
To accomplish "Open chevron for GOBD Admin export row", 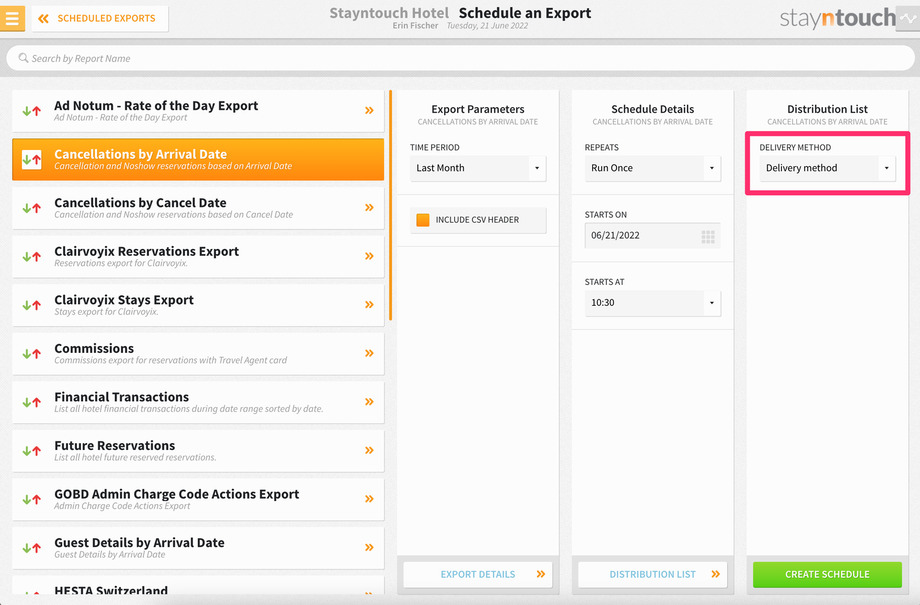I will 369,499.
